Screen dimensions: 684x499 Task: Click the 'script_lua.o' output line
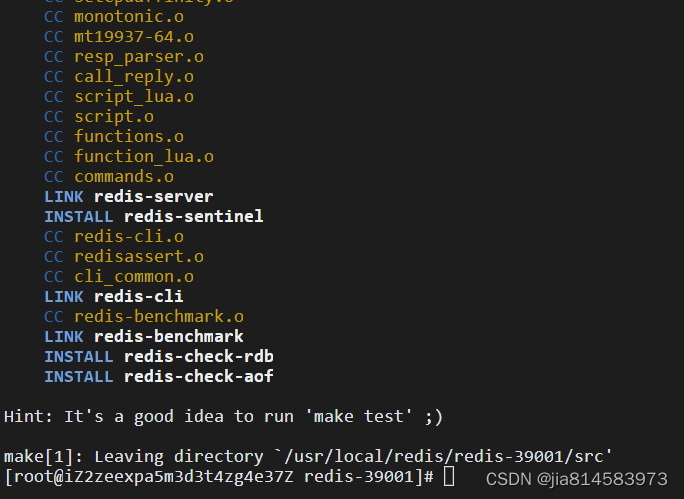(119, 97)
